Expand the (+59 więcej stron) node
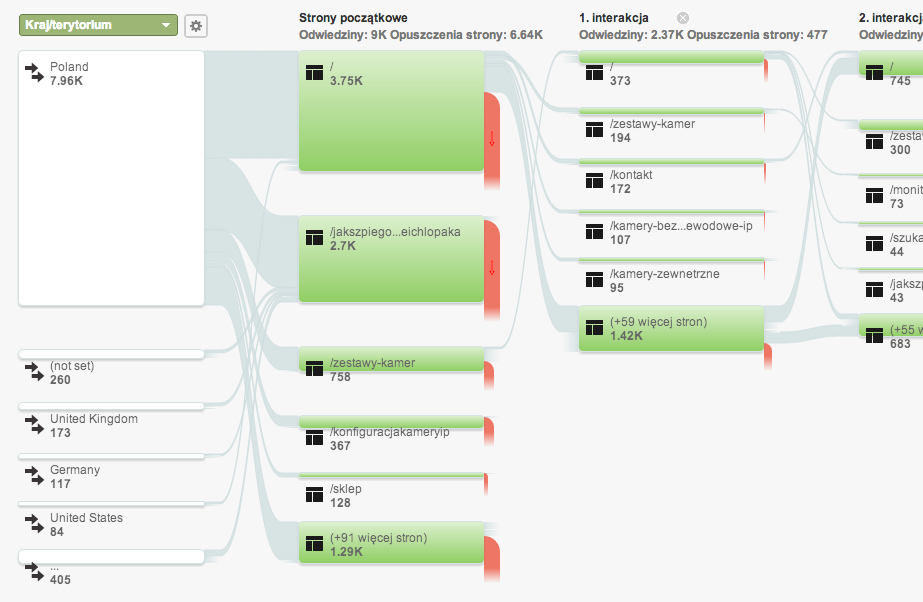This screenshot has height=602, width=923. 671,329
